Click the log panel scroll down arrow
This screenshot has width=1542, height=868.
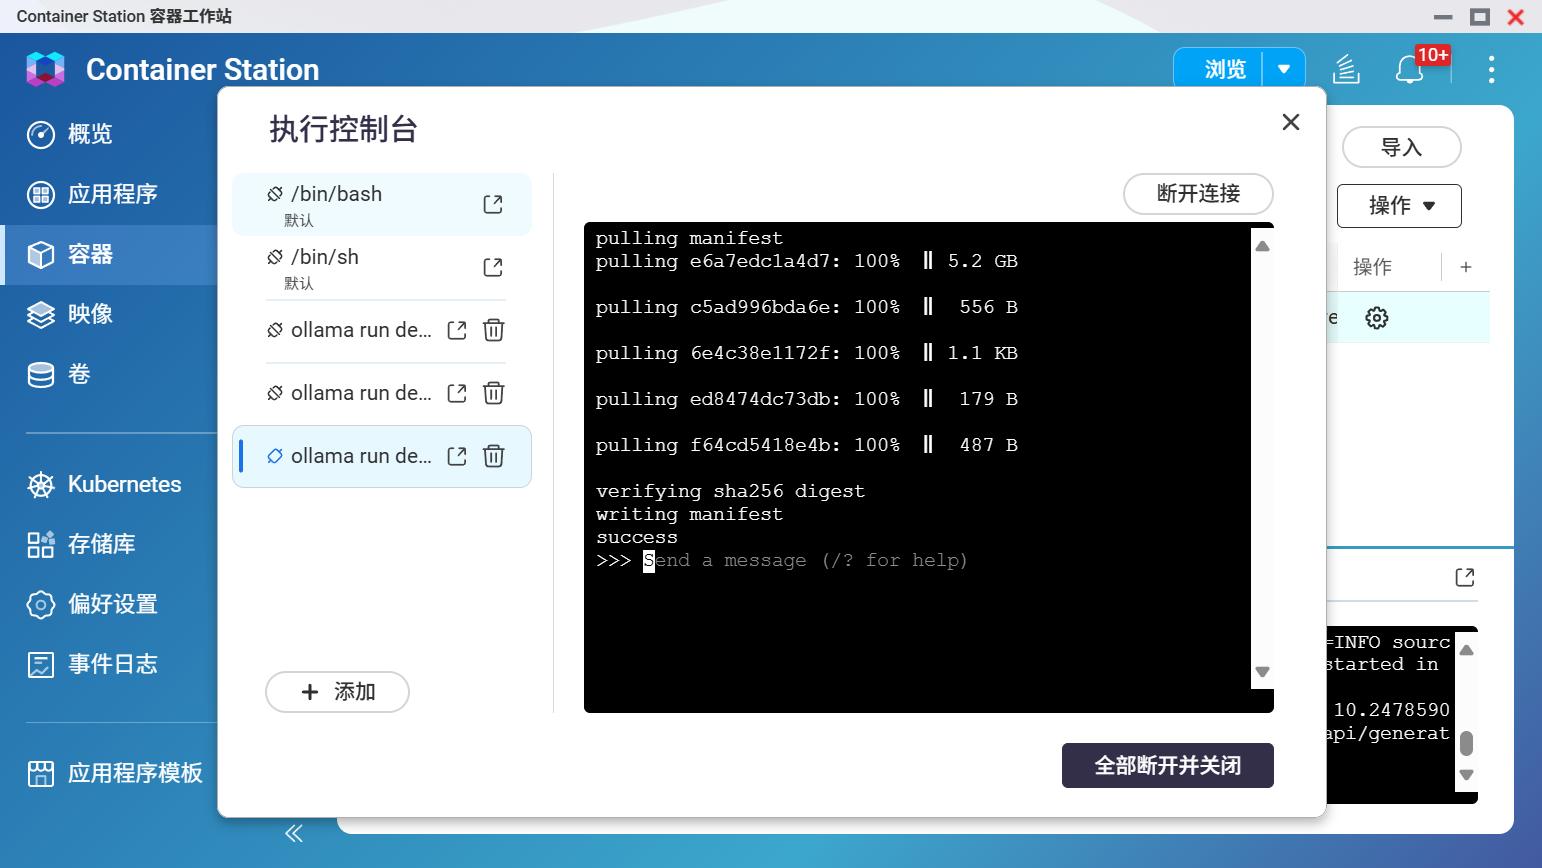pyautogui.click(x=1467, y=775)
